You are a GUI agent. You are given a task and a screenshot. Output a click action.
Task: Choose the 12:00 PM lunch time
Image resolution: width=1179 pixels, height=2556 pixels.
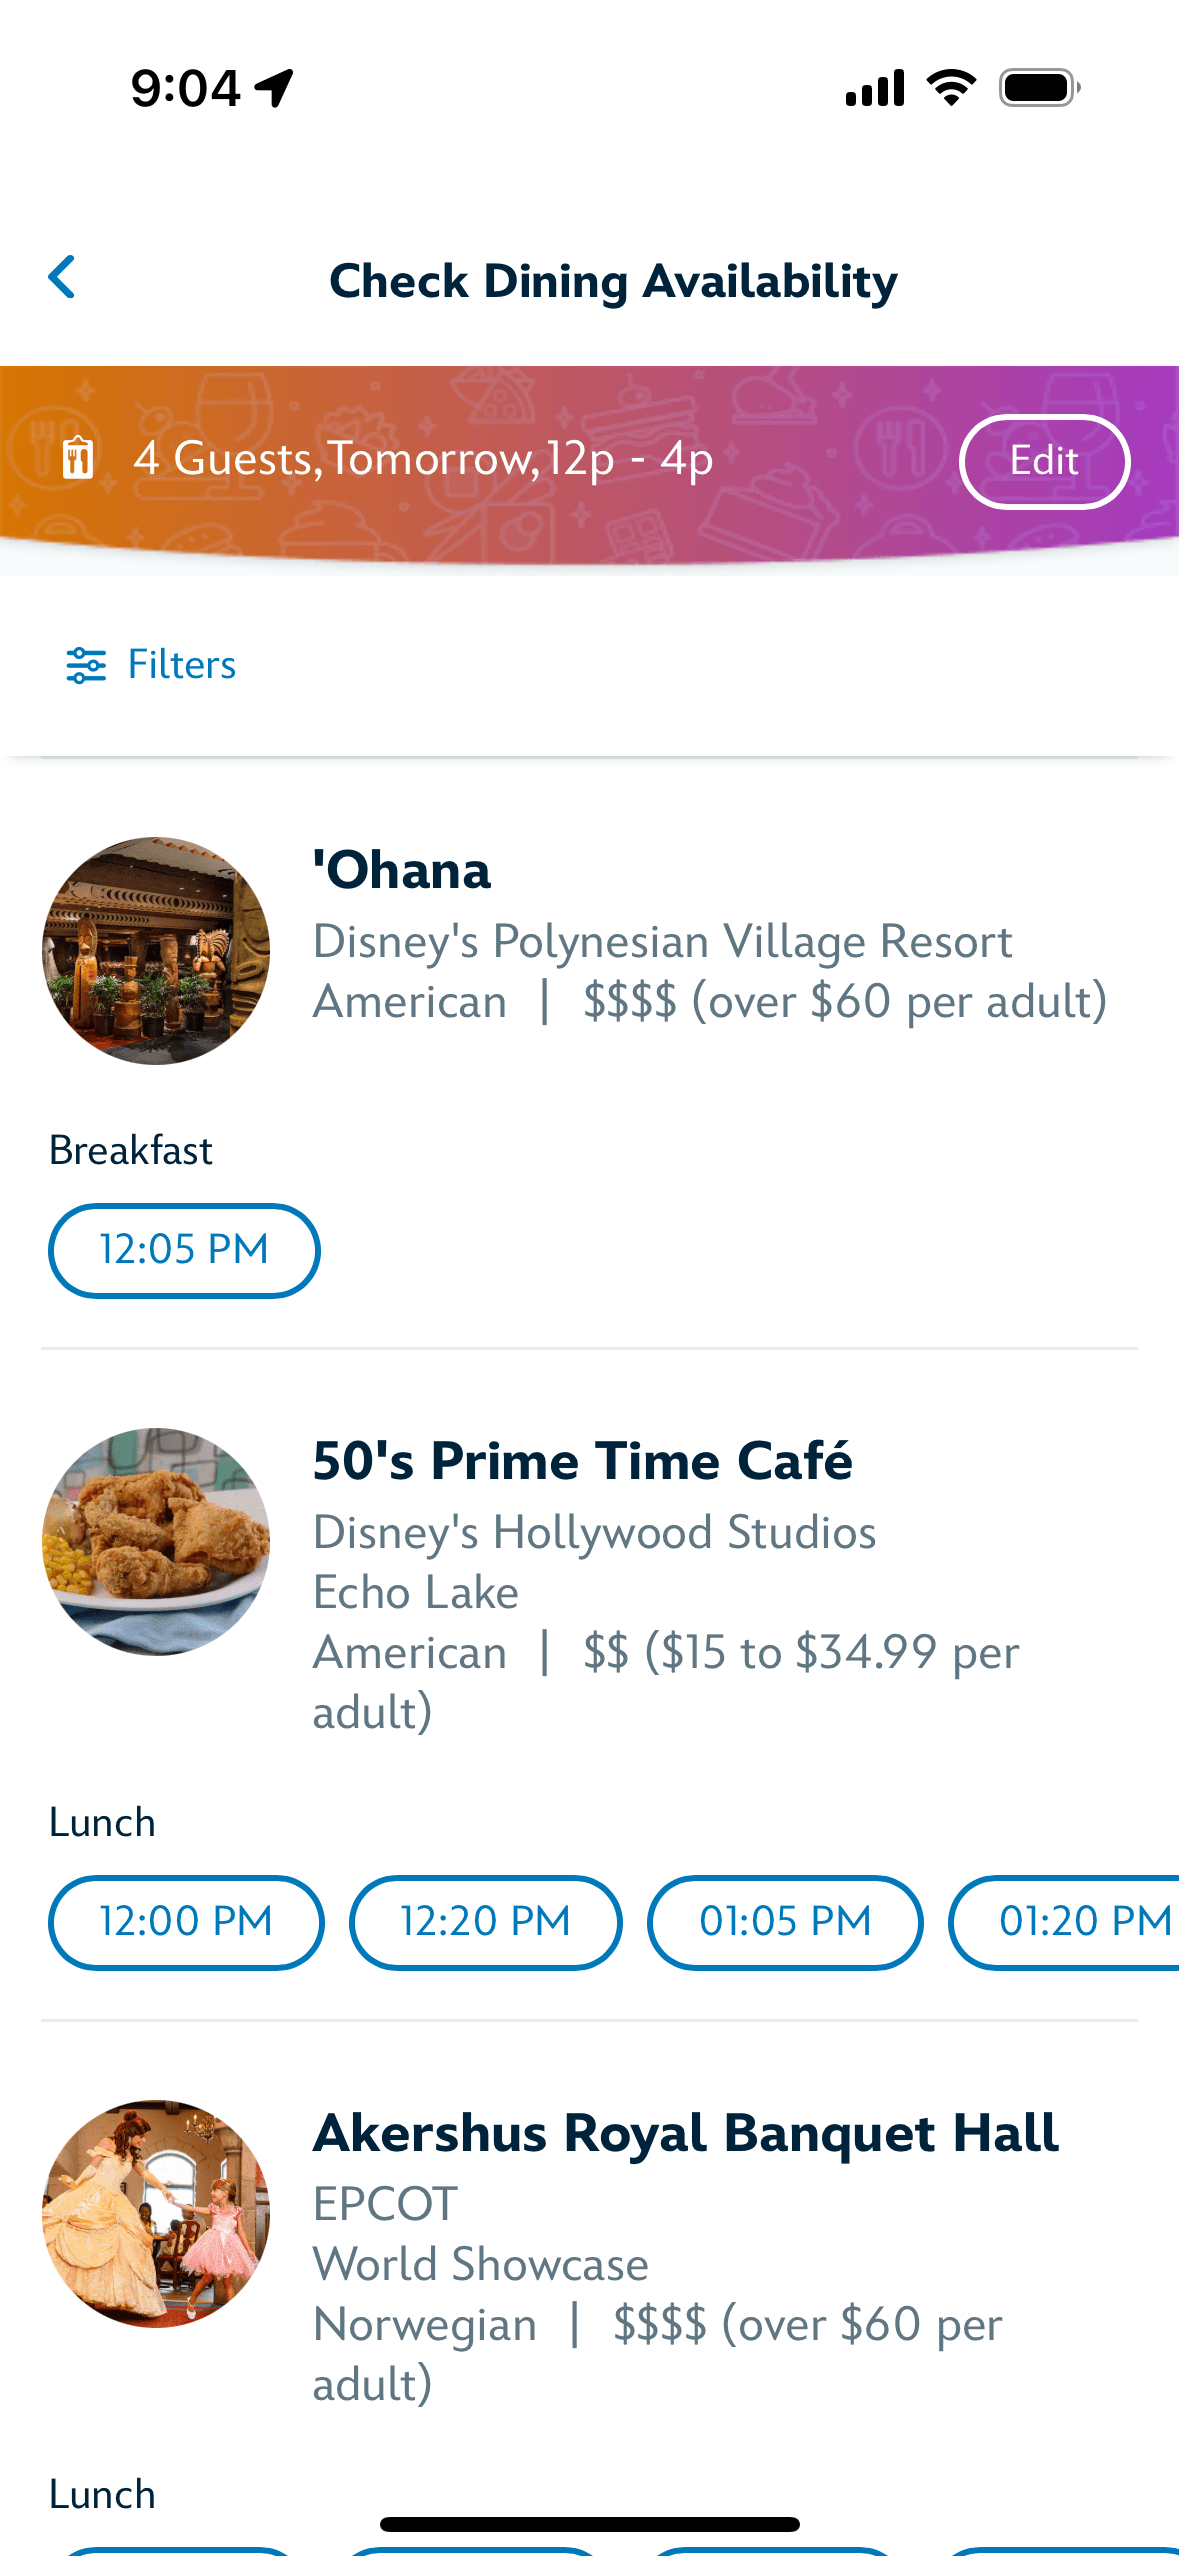[186, 1922]
